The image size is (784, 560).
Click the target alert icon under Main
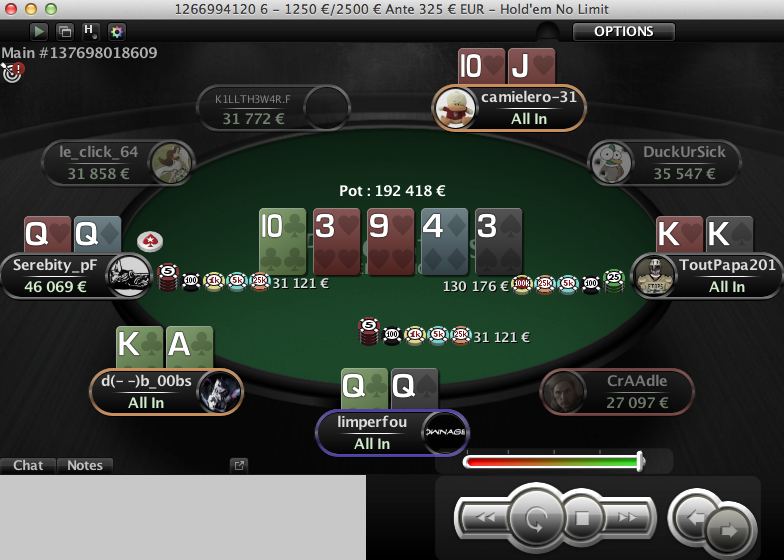[12, 73]
